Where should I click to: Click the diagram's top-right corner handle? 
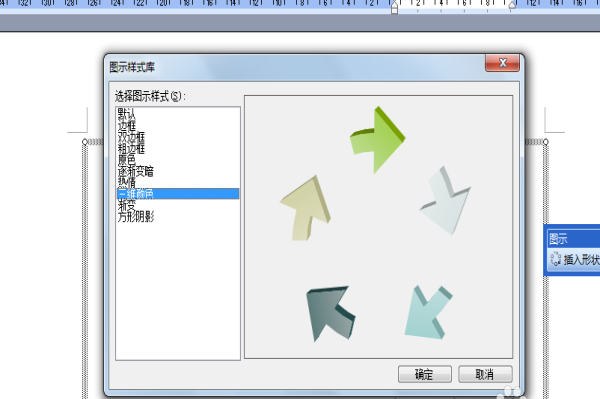click(x=546, y=142)
